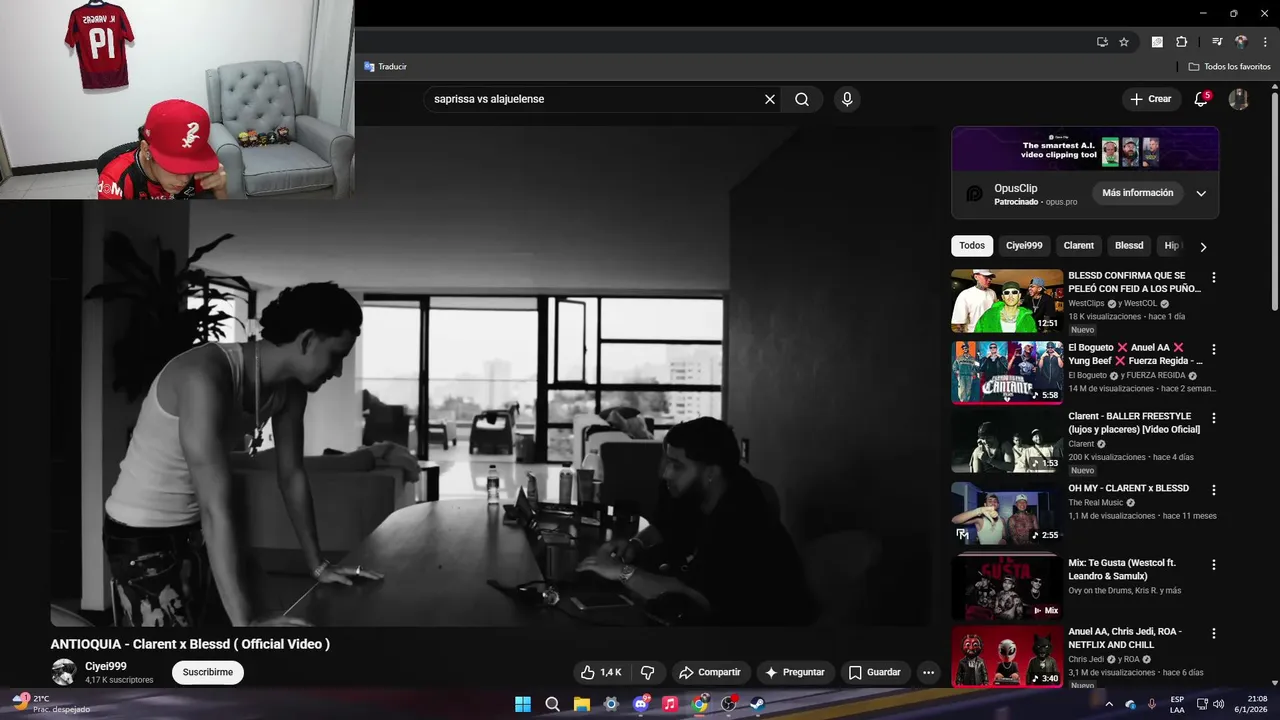Open Windows taskbar search

coord(552,704)
